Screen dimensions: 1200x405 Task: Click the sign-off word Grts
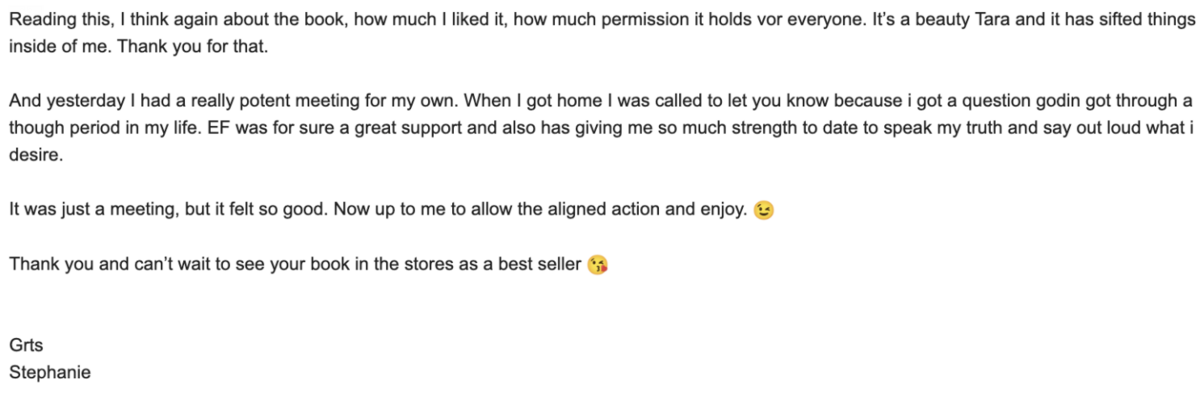[24, 347]
